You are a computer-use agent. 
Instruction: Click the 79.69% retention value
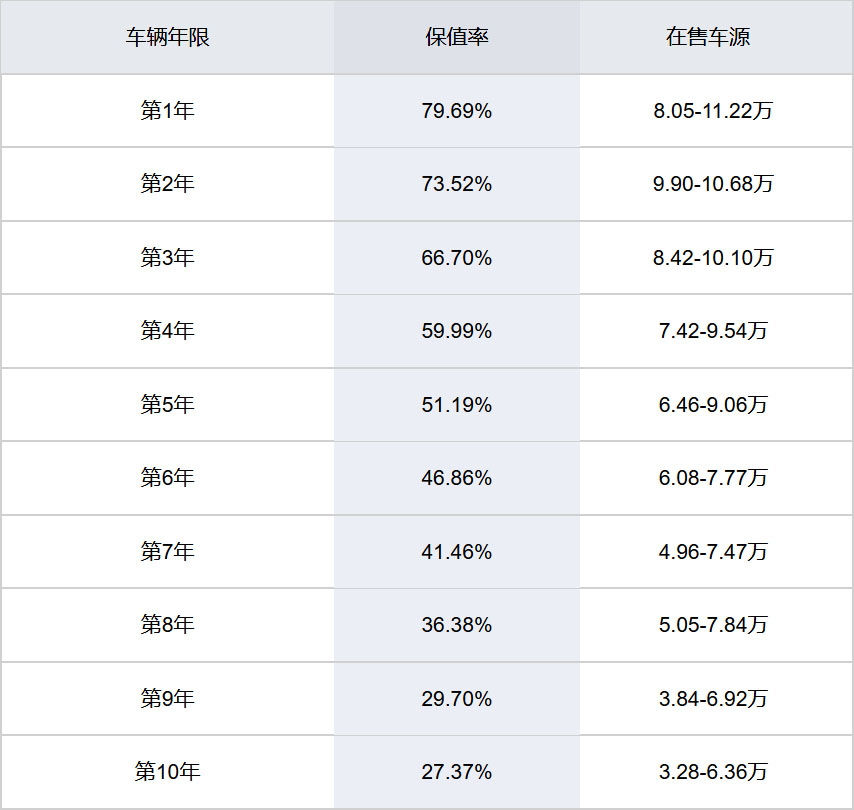pyautogui.click(x=456, y=111)
